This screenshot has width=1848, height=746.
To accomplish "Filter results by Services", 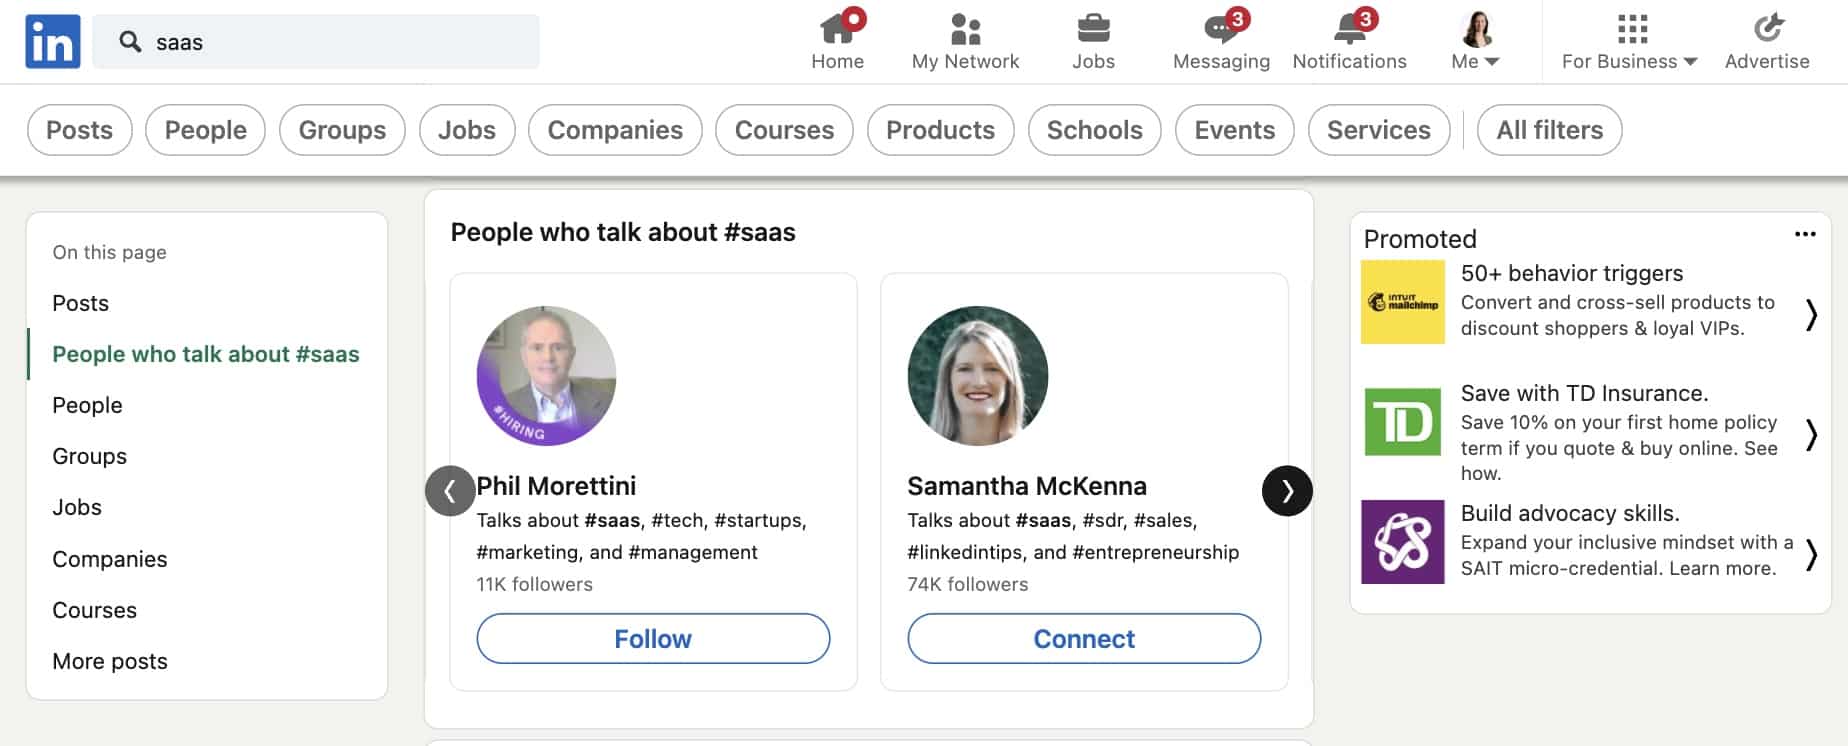I will click(1379, 130).
